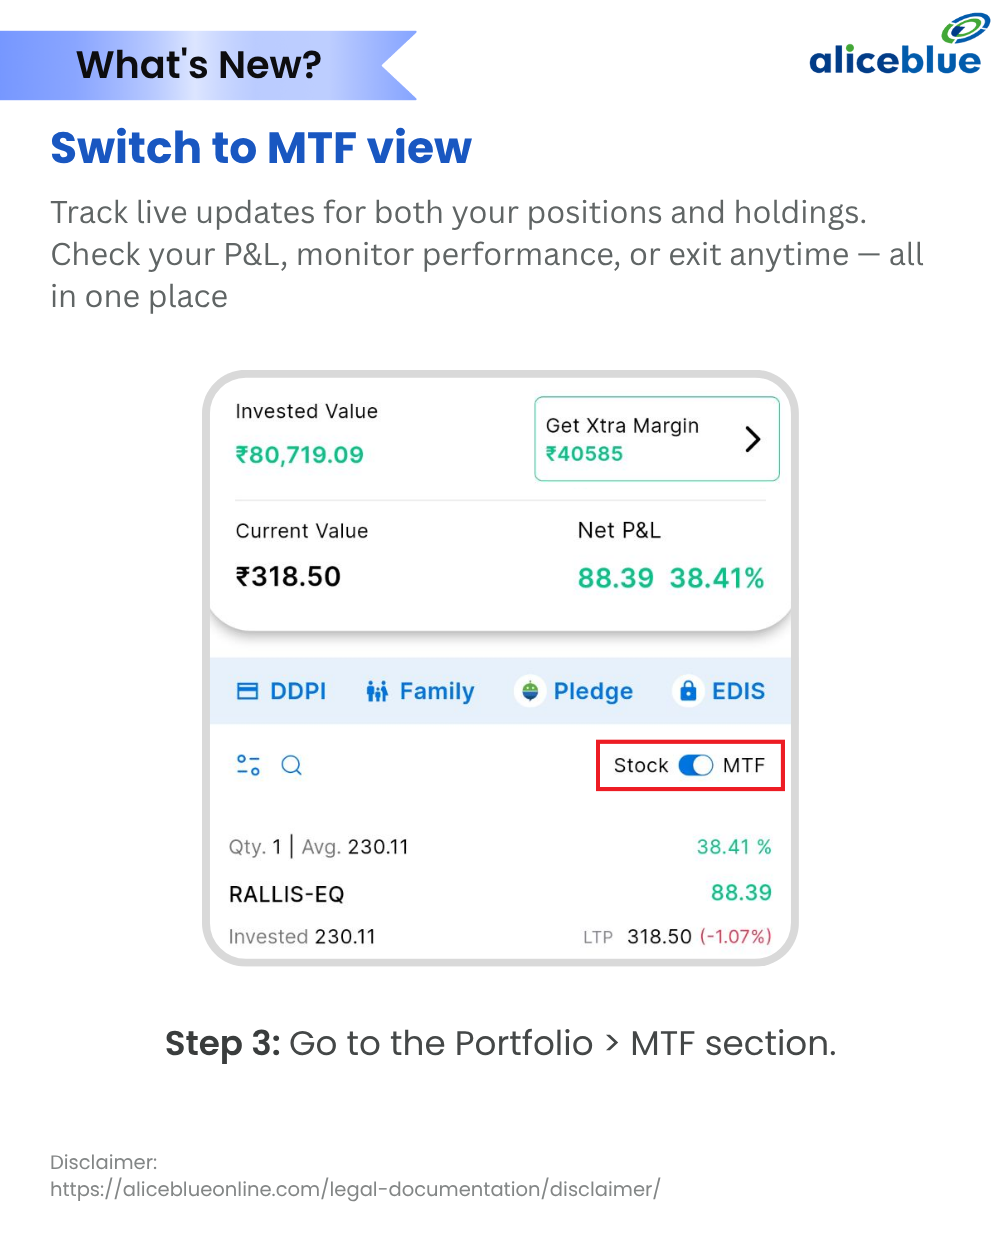
Task: Click the DDPI card icon
Action: [247, 691]
